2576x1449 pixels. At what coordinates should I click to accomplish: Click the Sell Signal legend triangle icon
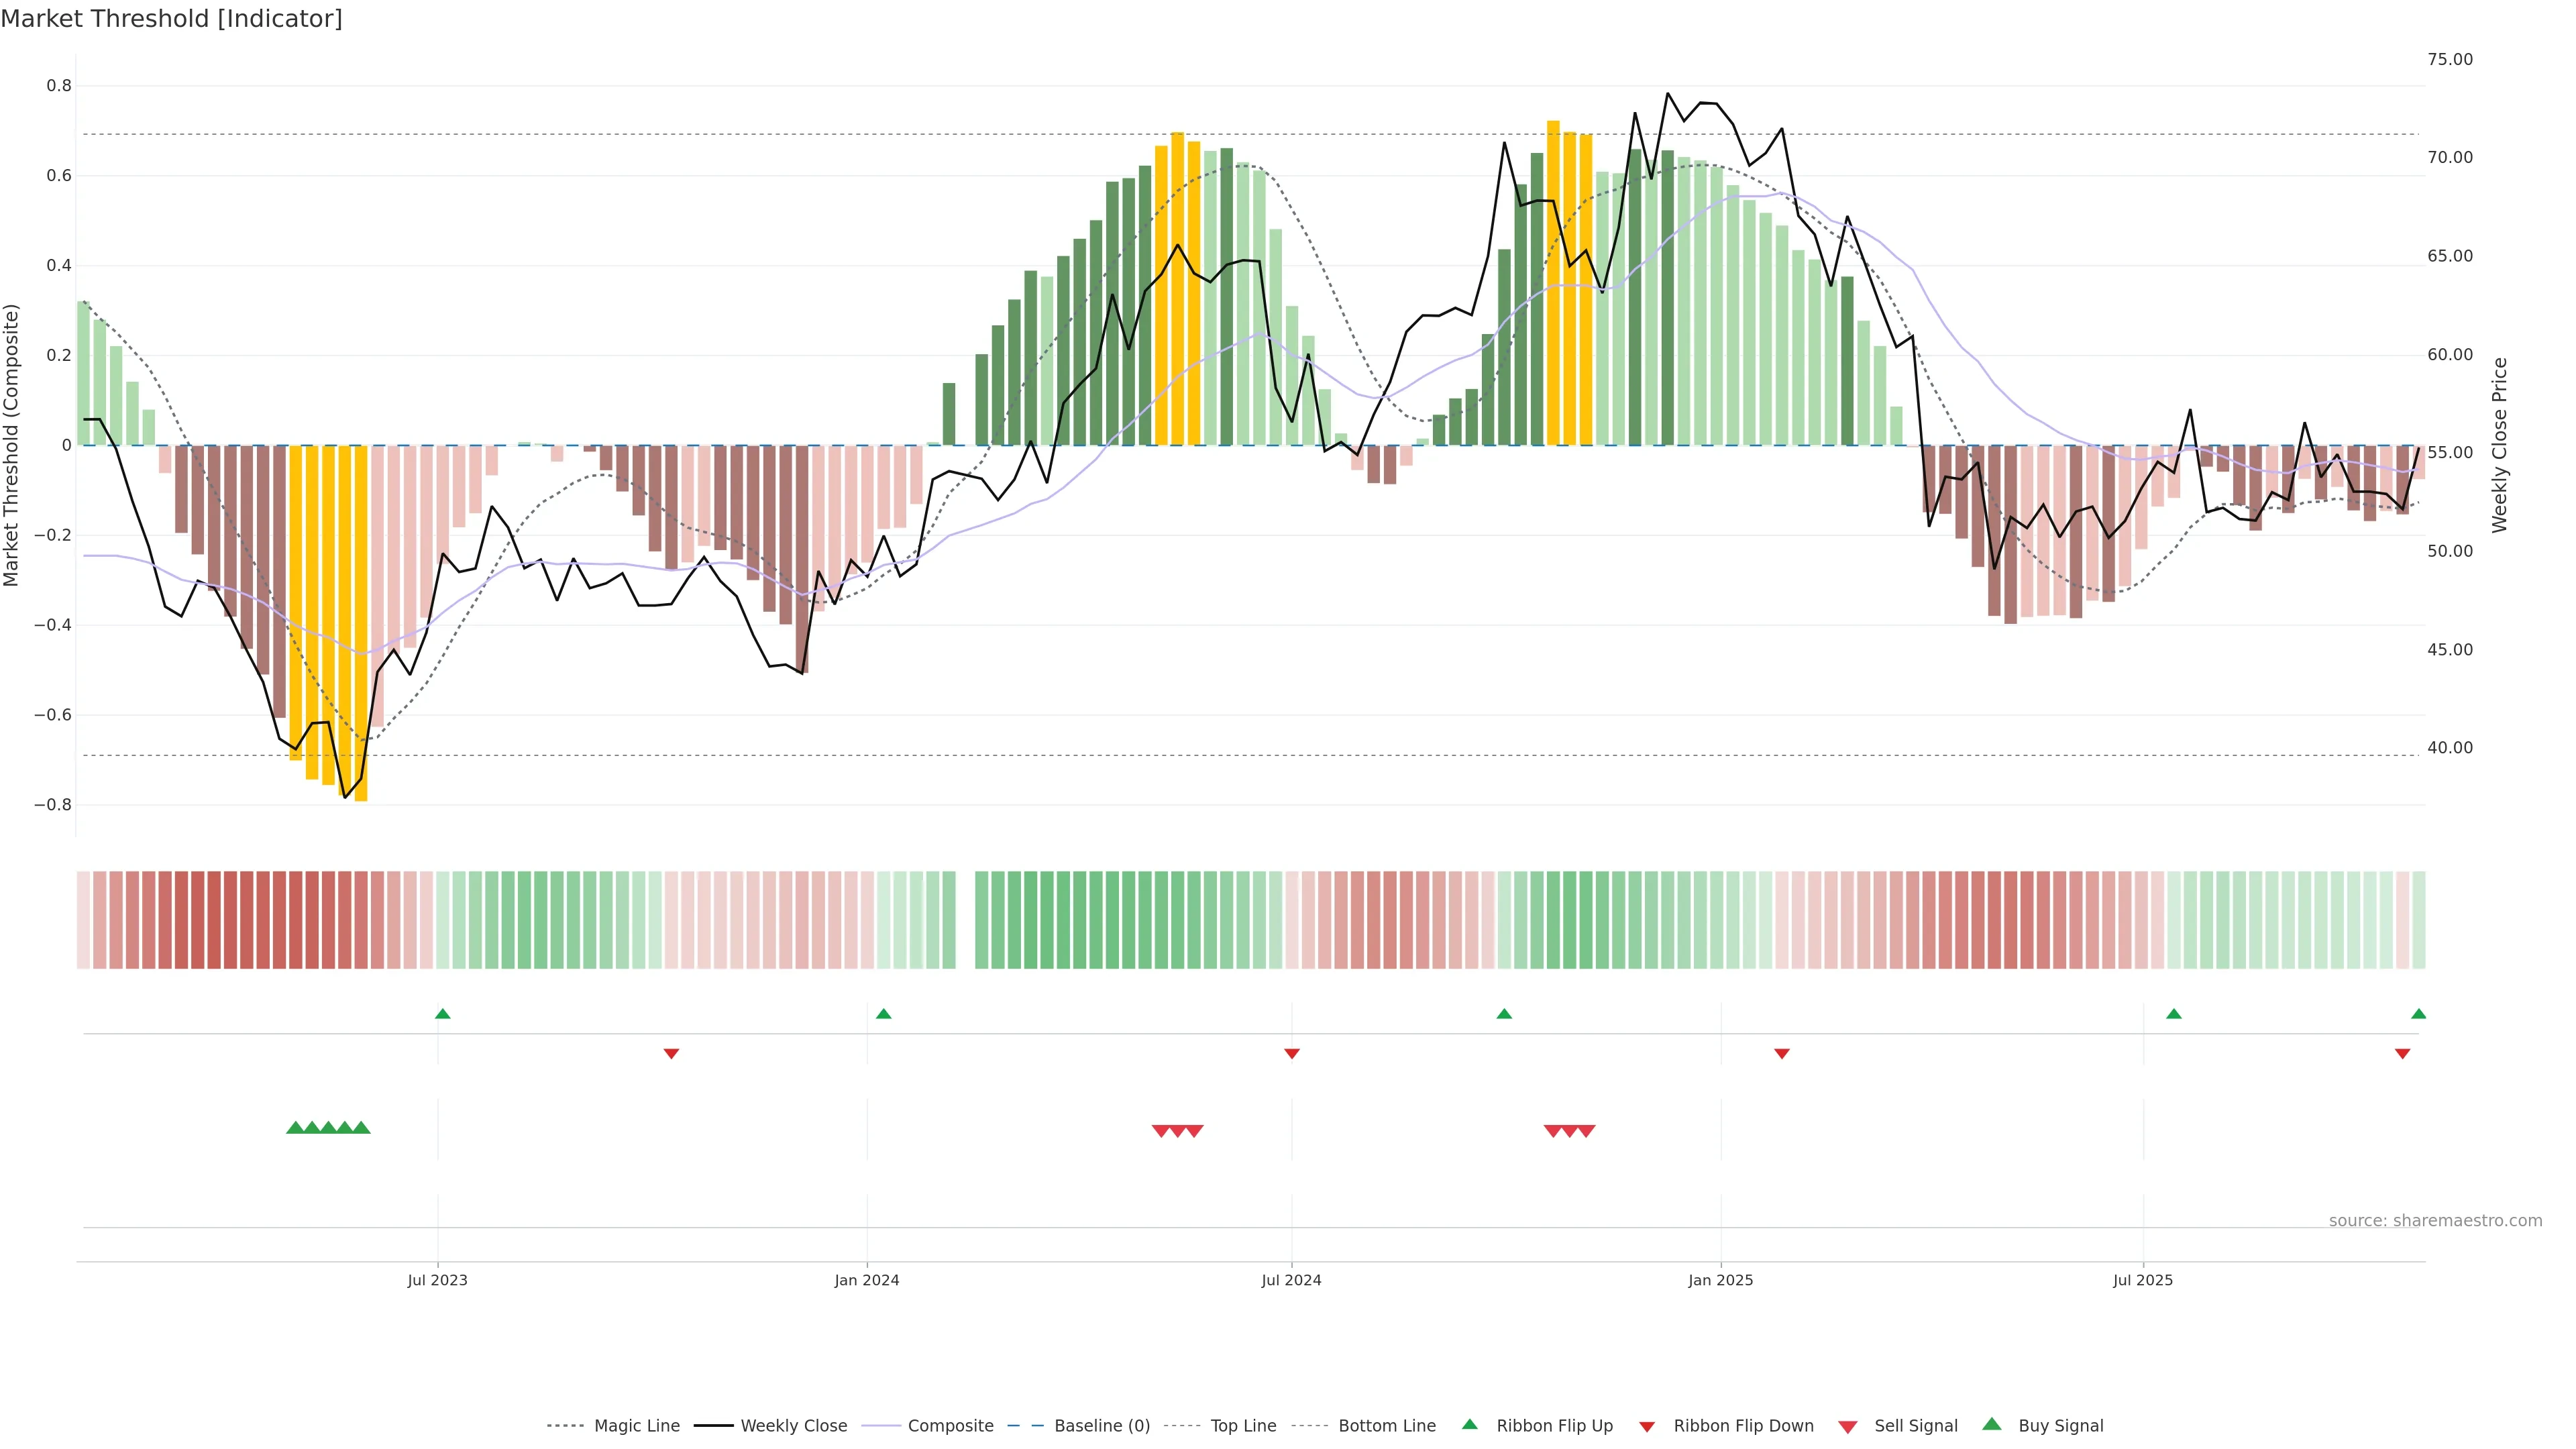click(1847, 1426)
